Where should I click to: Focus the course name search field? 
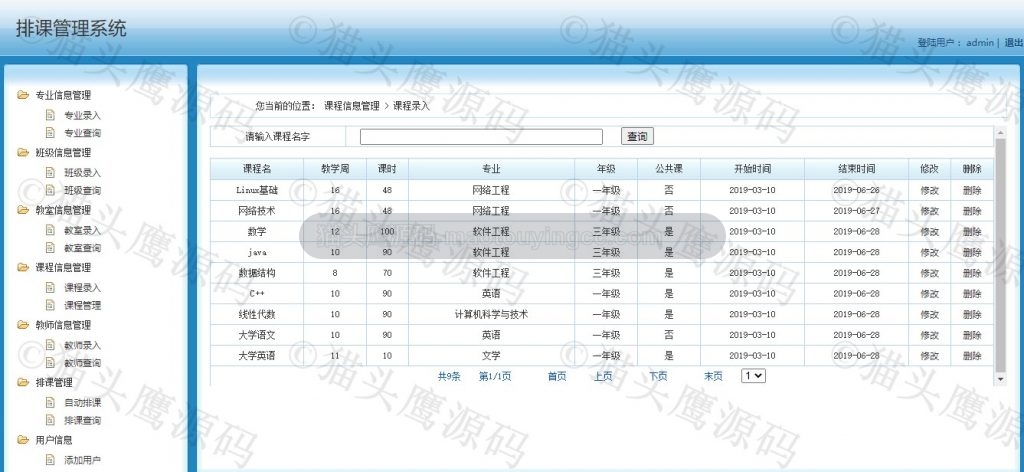pyautogui.click(x=481, y=136)
